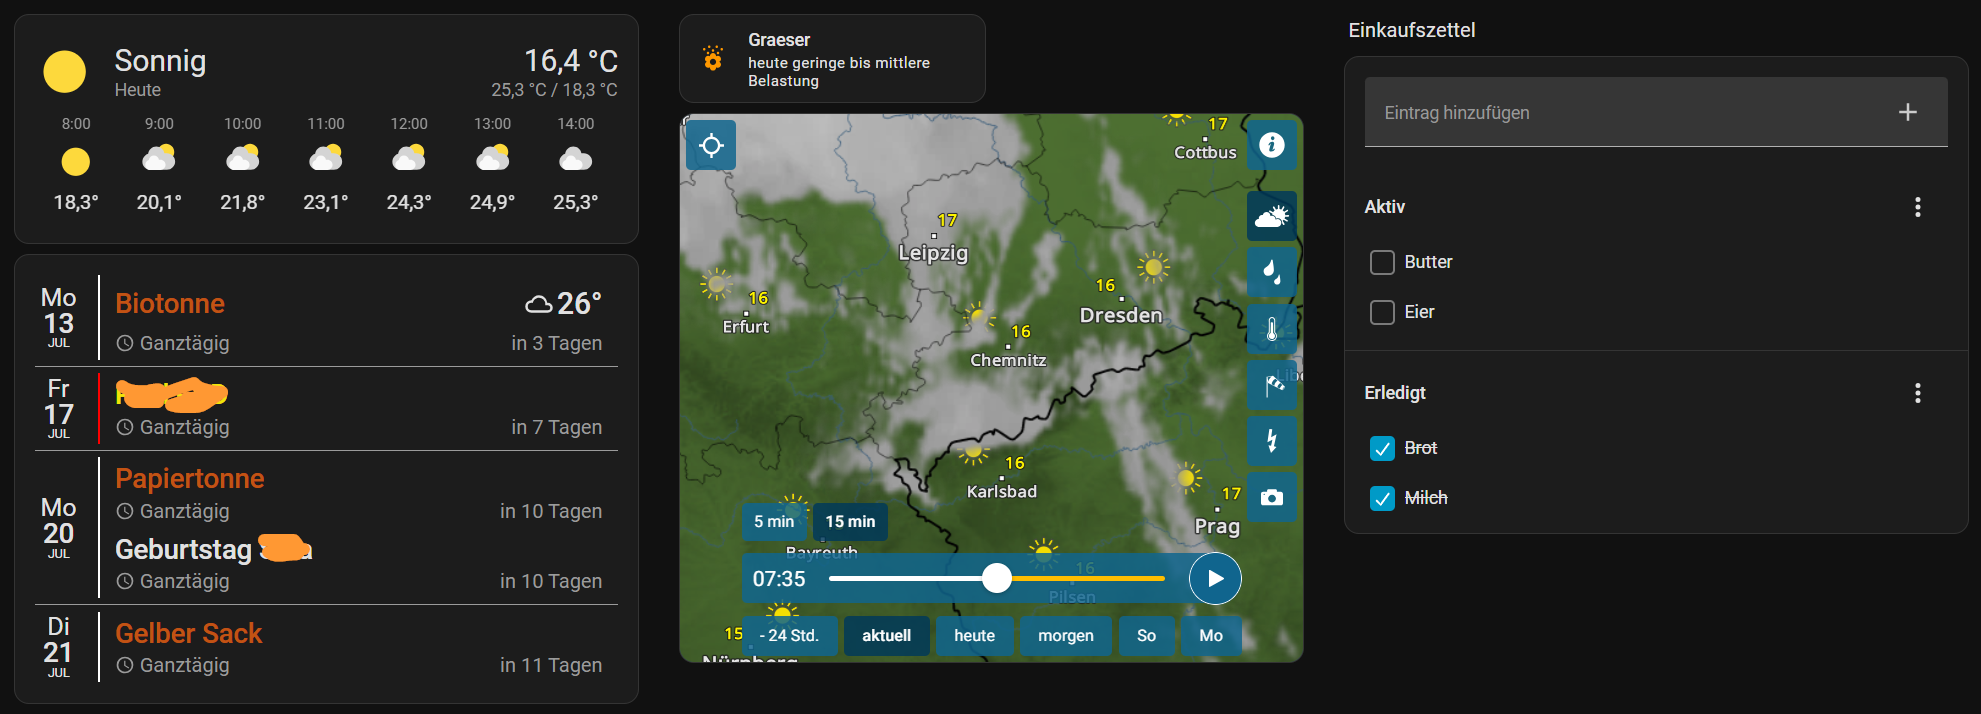
Task: Check the Eier checkbox
Action: [x=1382, y=312]
